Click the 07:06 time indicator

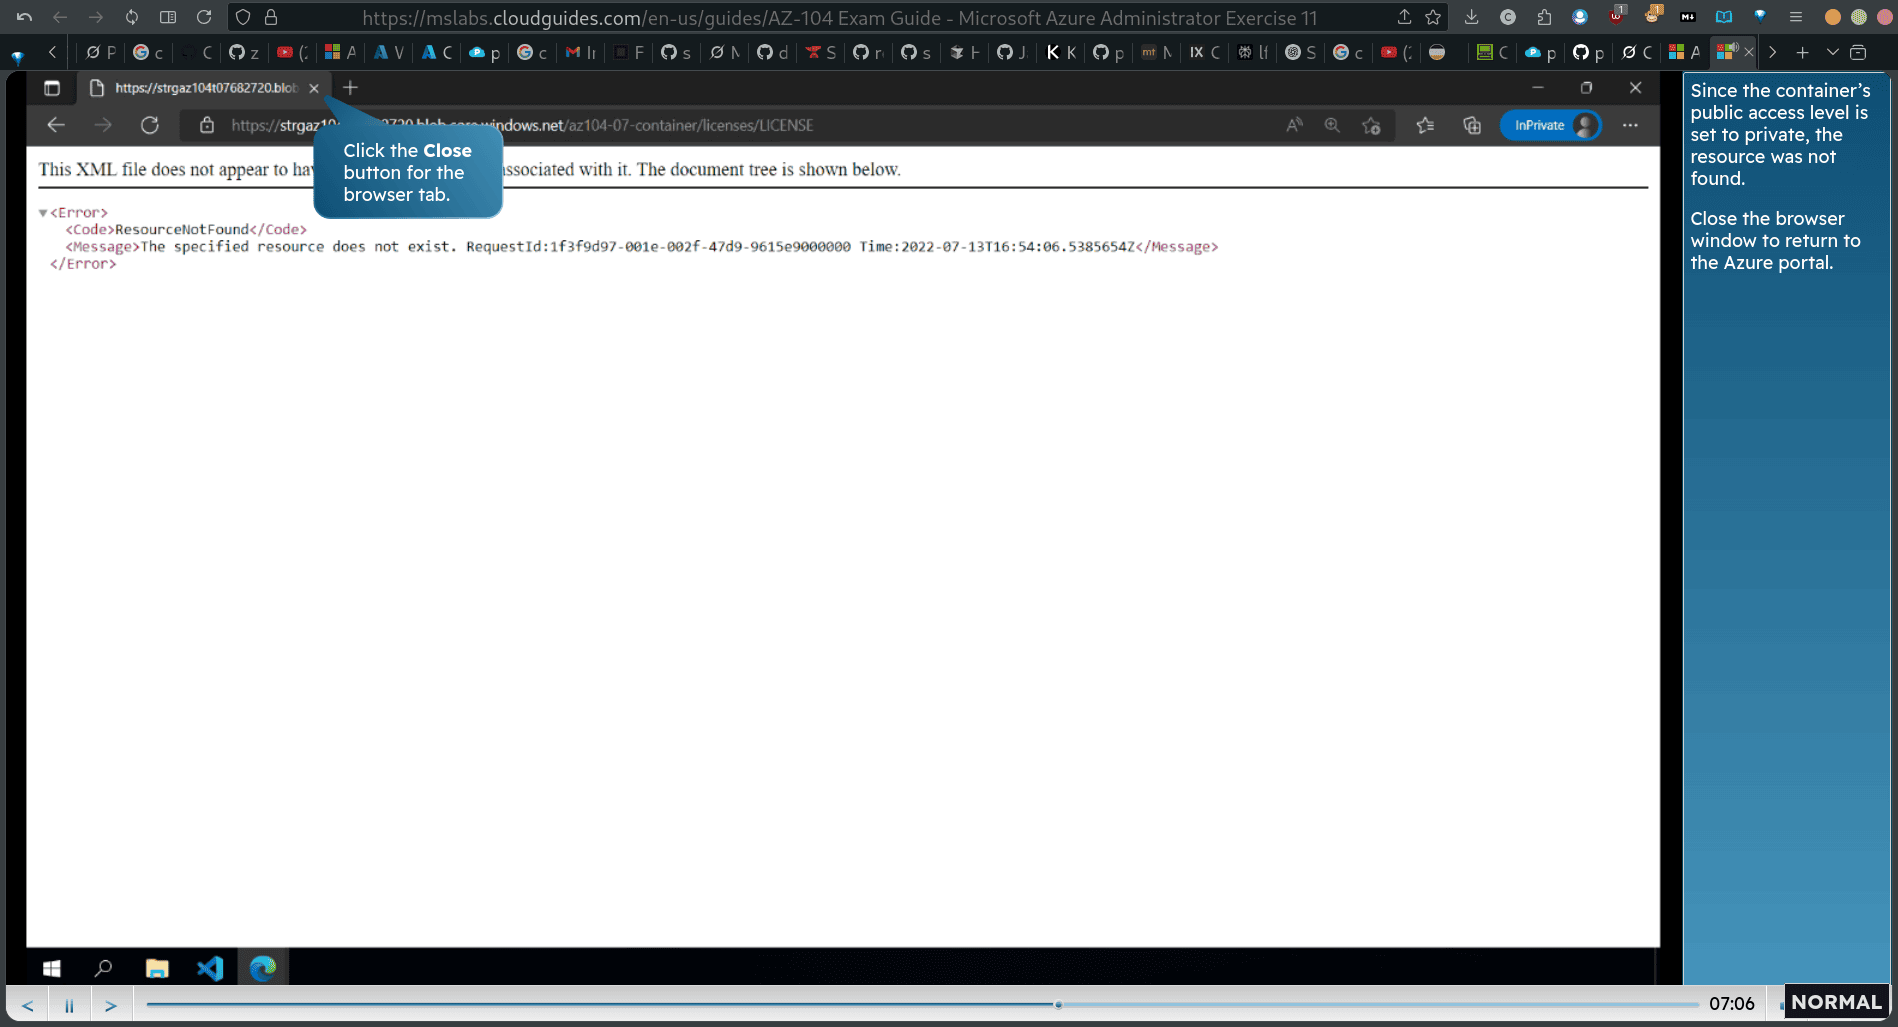[x=1731, y=1003]
